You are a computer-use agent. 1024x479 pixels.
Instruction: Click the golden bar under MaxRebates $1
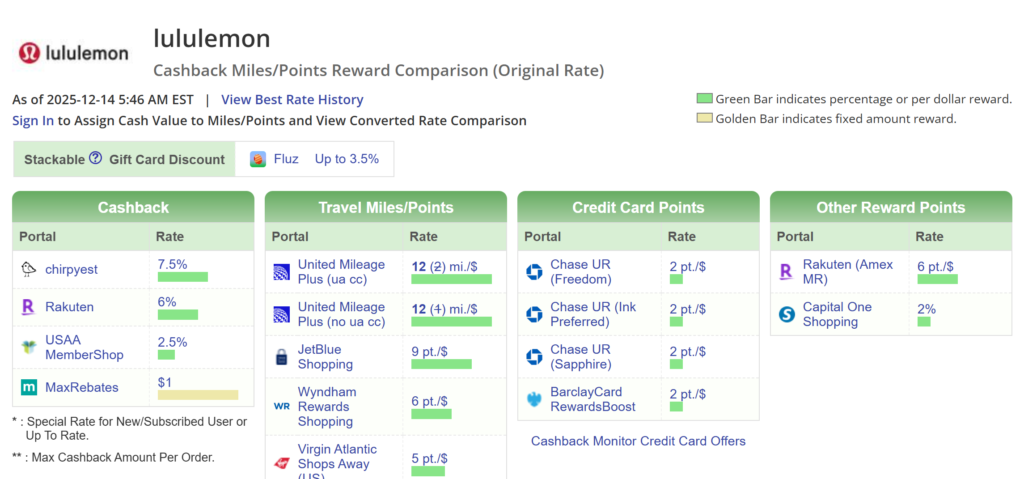point(198,395)
